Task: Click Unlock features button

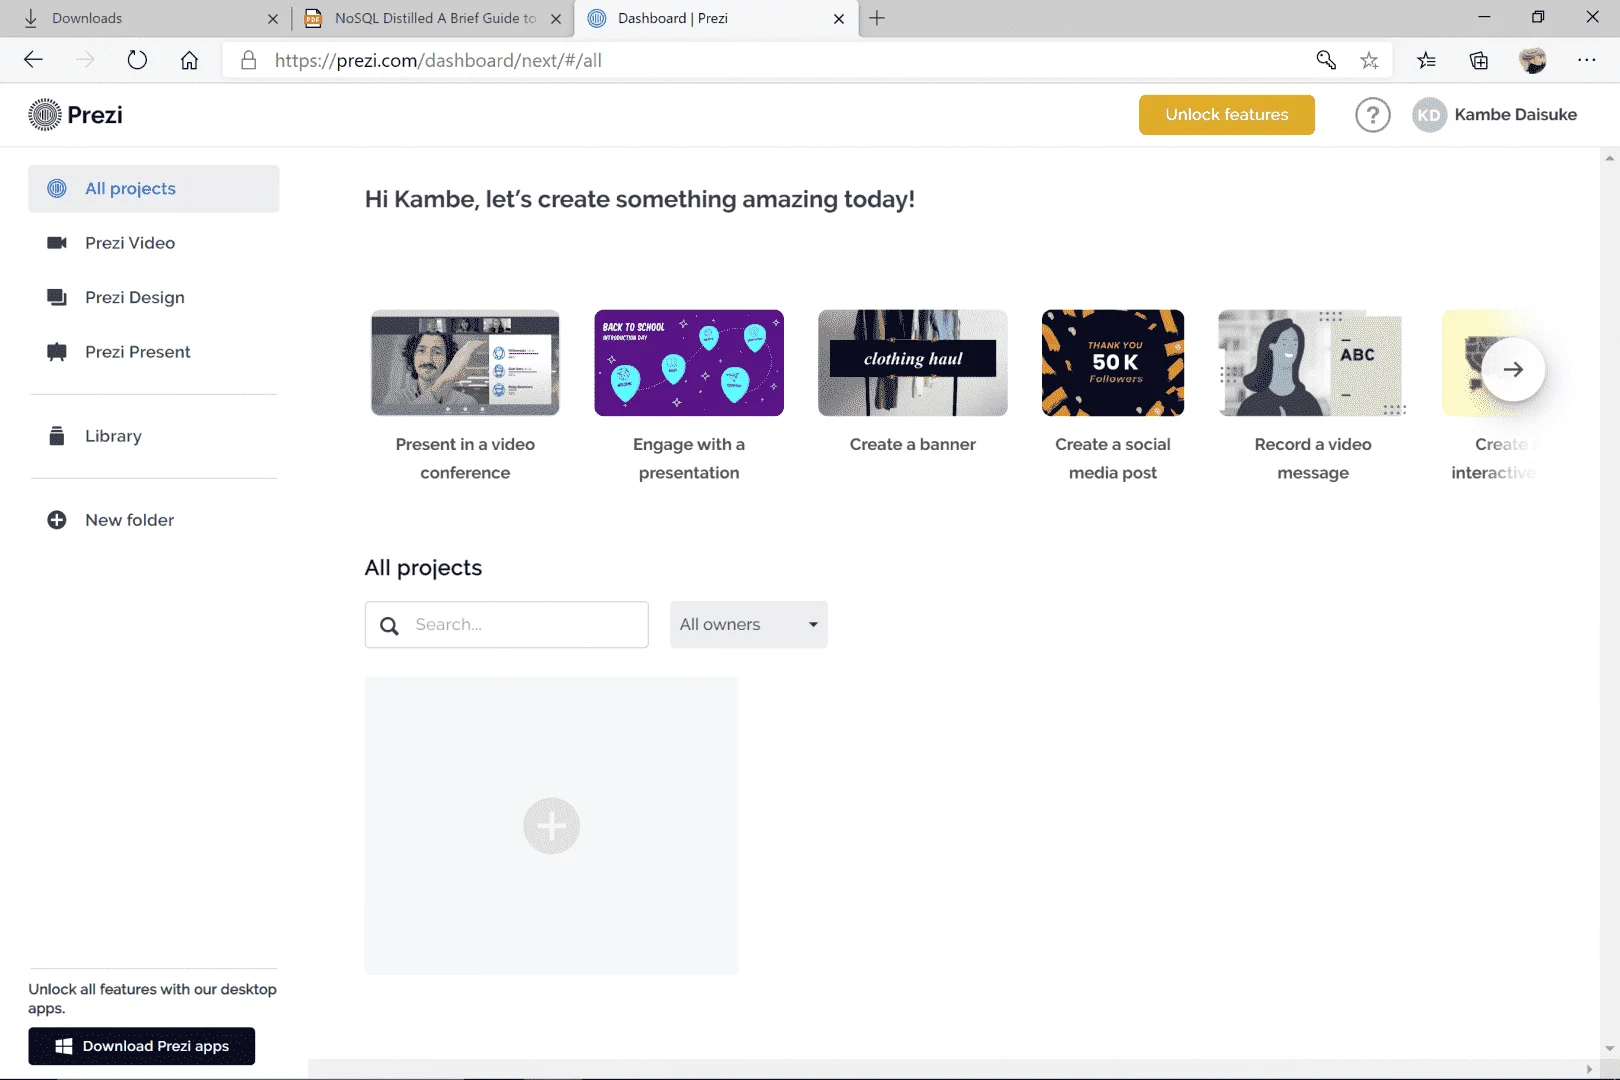Action: click(1227, 115)
